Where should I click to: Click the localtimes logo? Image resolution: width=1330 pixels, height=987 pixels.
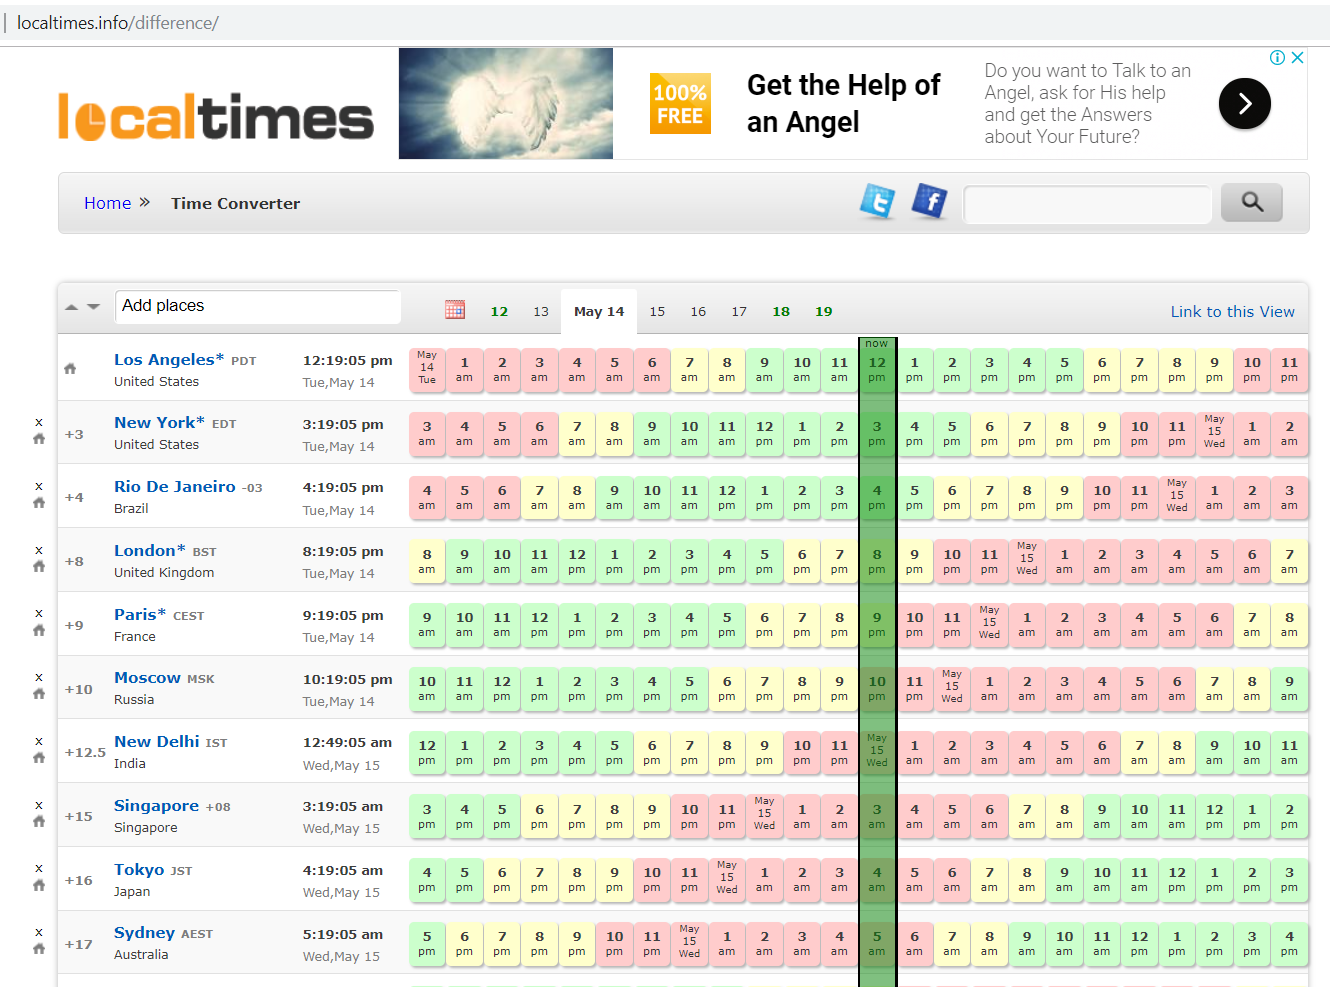[216, 117]
